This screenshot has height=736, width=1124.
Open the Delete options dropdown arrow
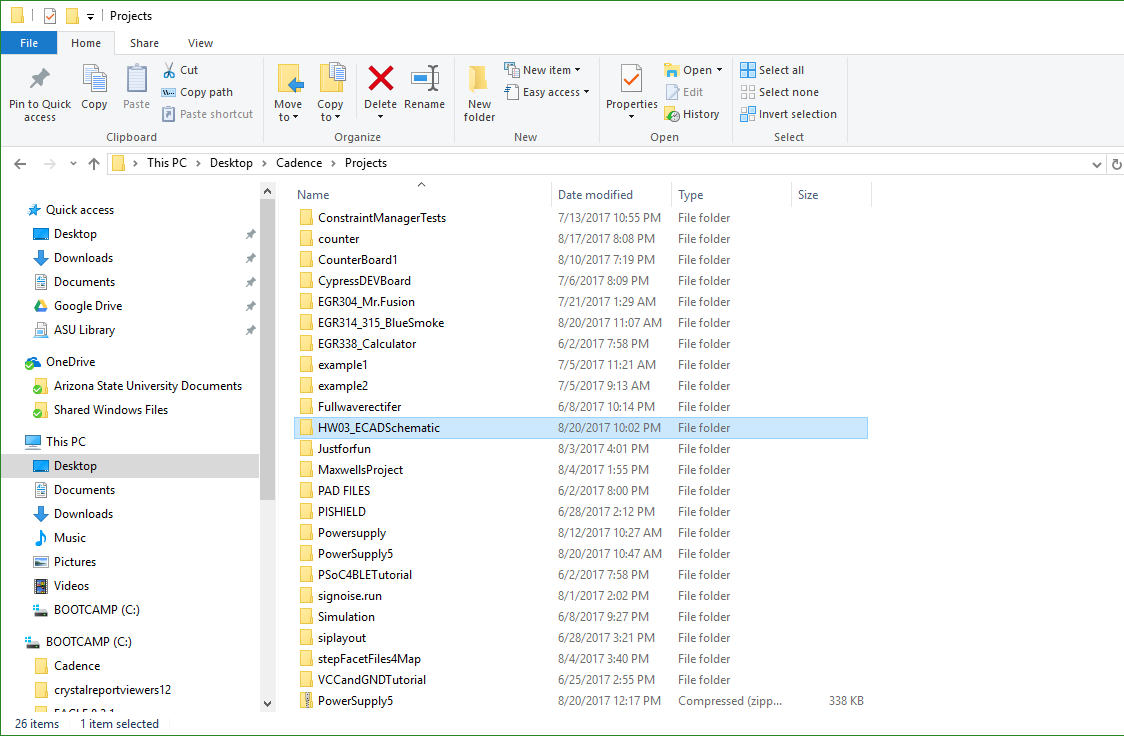click(381, 117)
